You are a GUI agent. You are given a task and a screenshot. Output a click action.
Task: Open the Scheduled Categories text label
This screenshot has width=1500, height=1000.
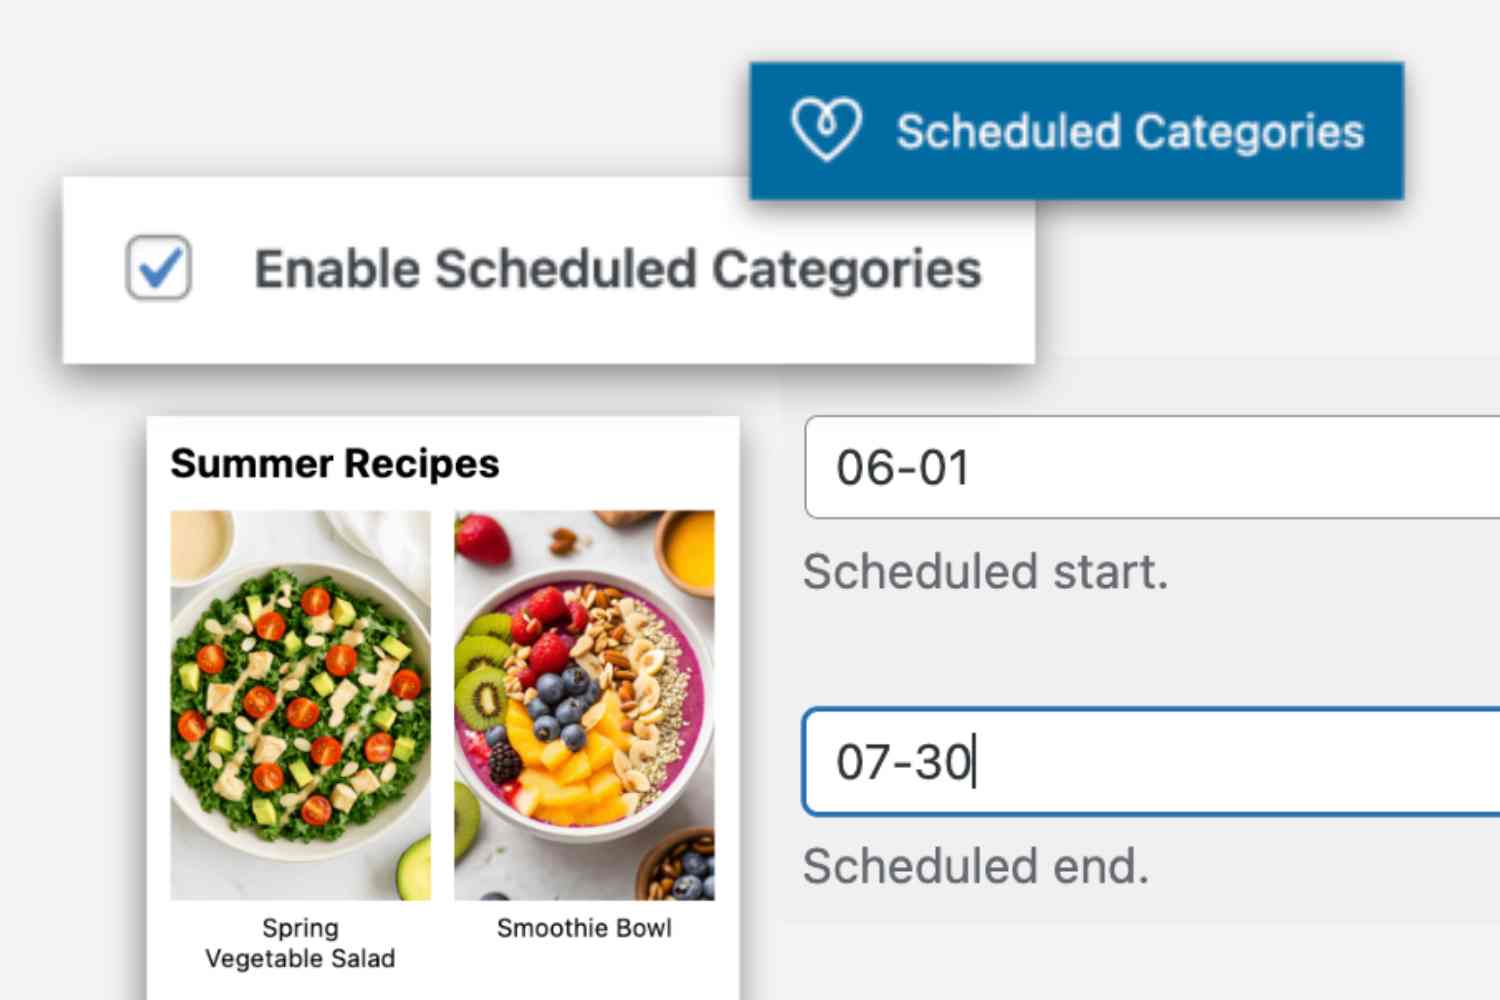[1130, 132]
